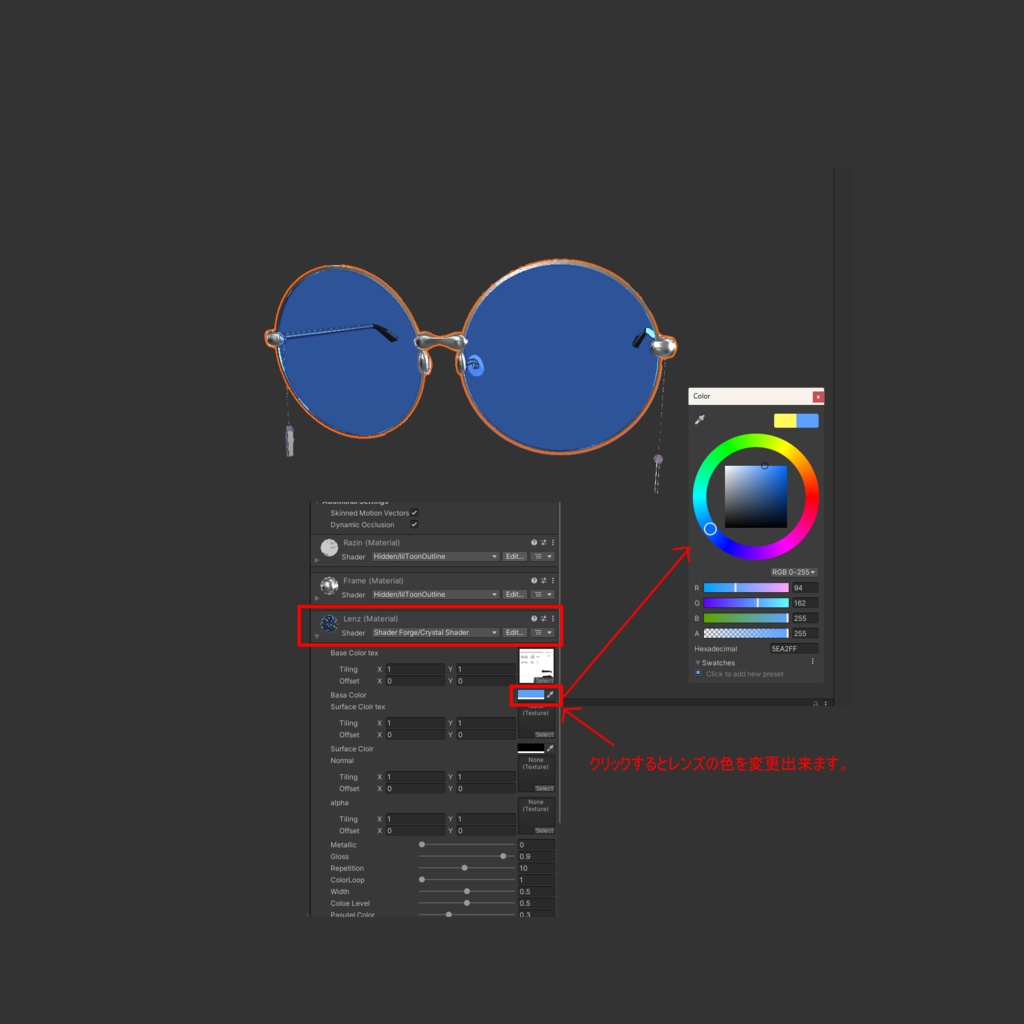Open the presets icon for Razin material
The image size is (1024, 1024).
(x=543, y=543)
